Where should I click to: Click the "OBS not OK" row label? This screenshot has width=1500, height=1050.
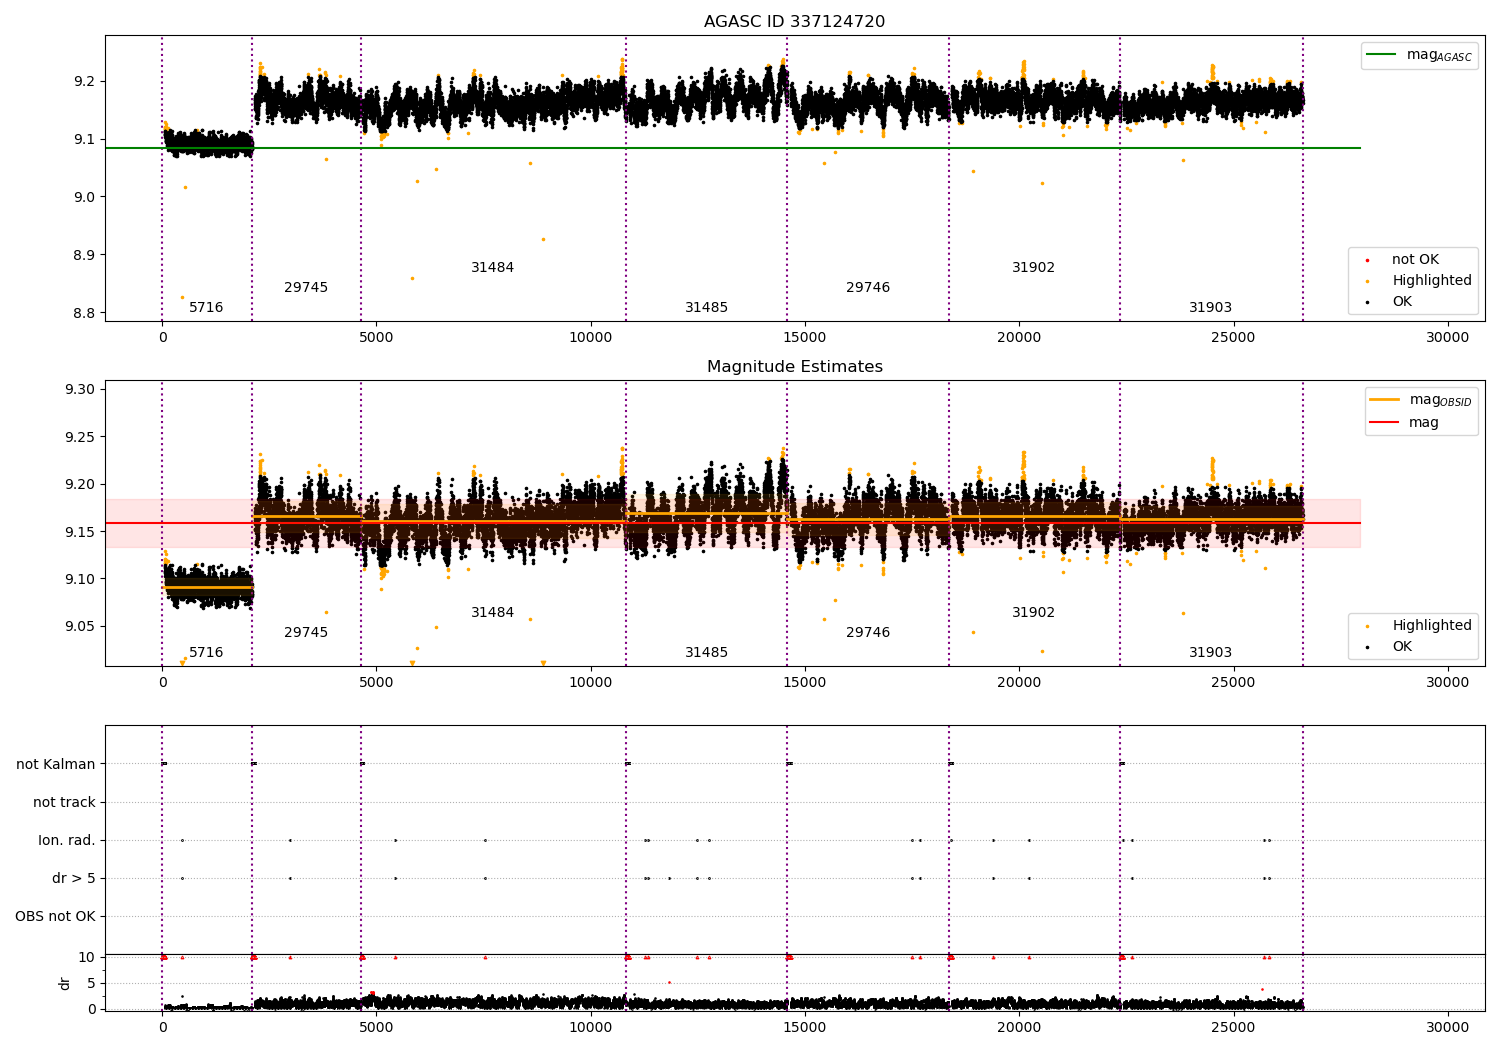pos(55,917)
